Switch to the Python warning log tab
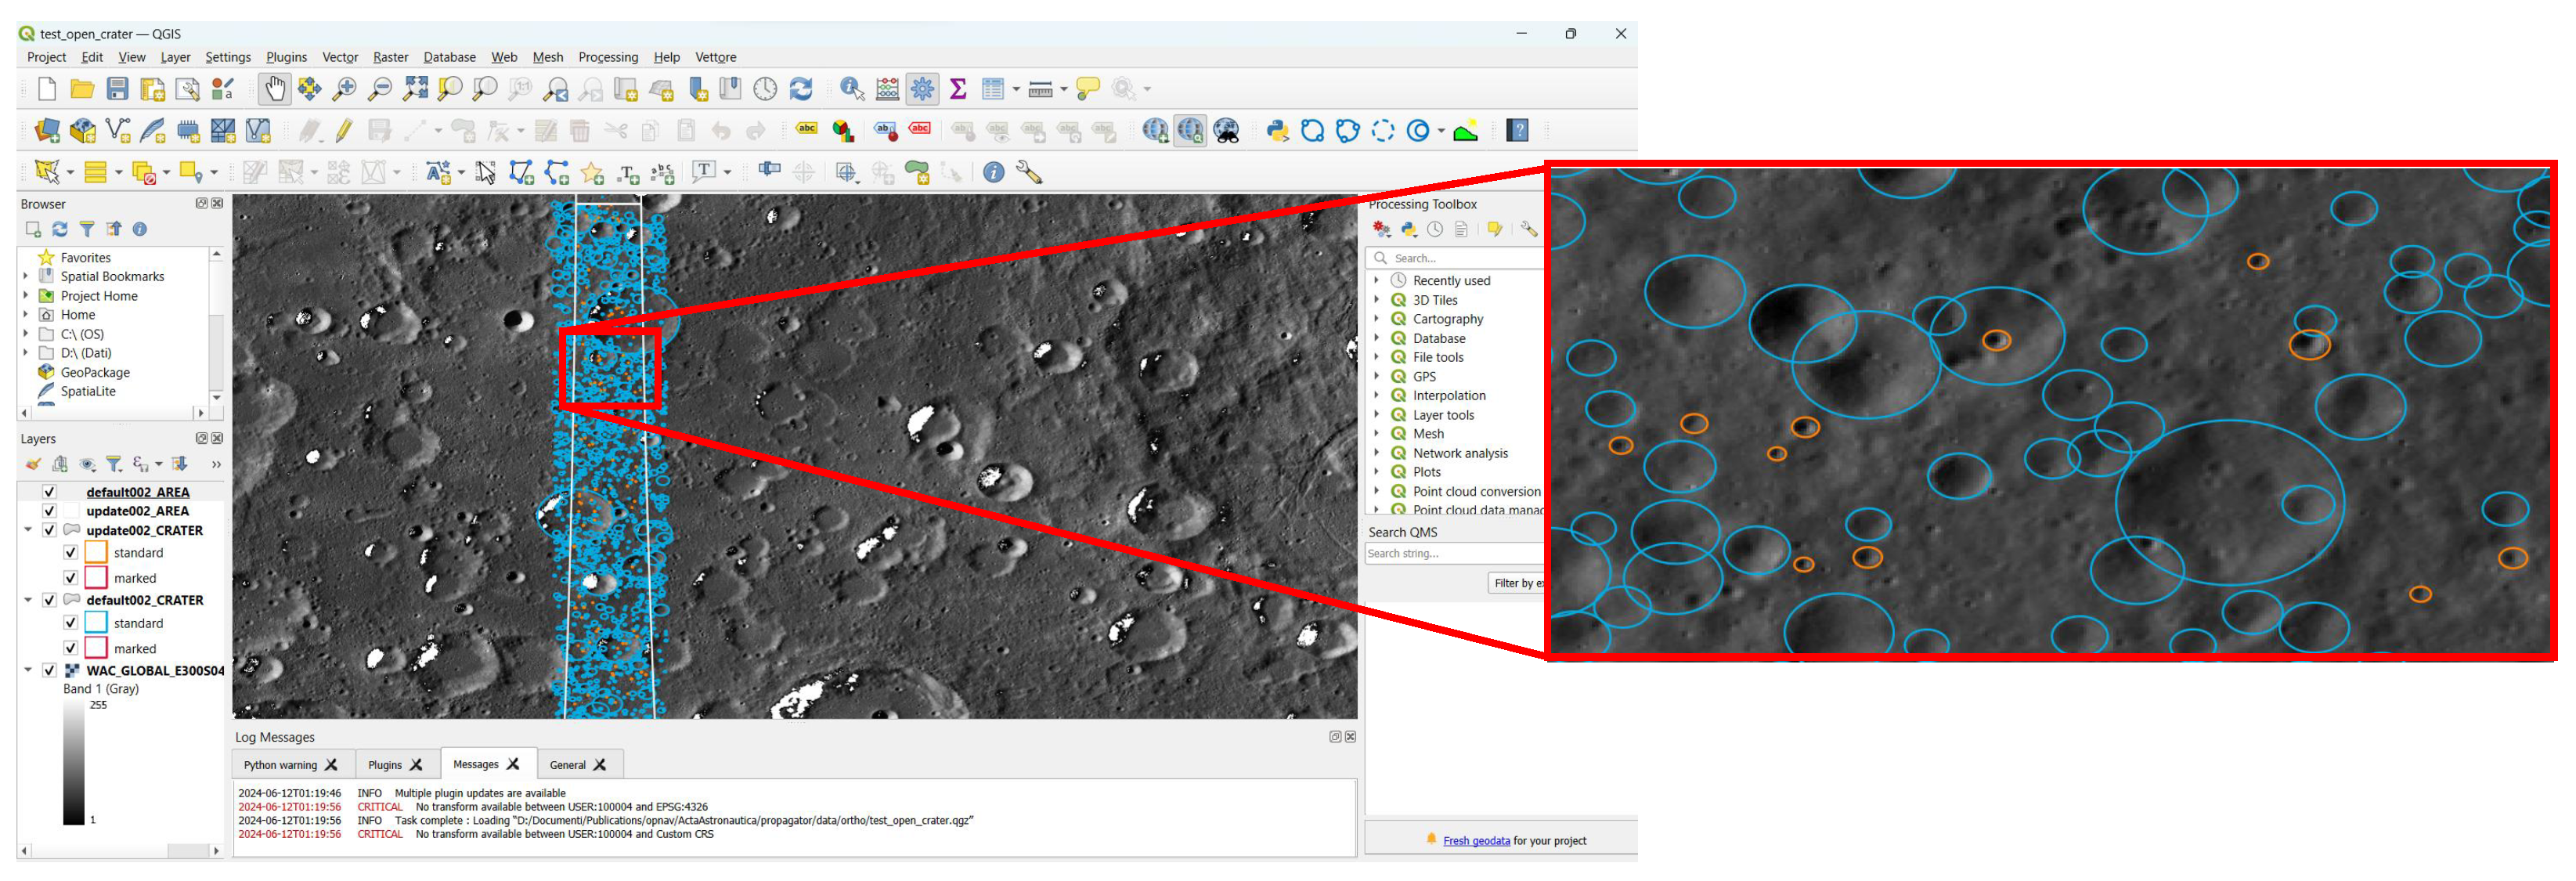The image size is (2576, 881). point(280,765)
